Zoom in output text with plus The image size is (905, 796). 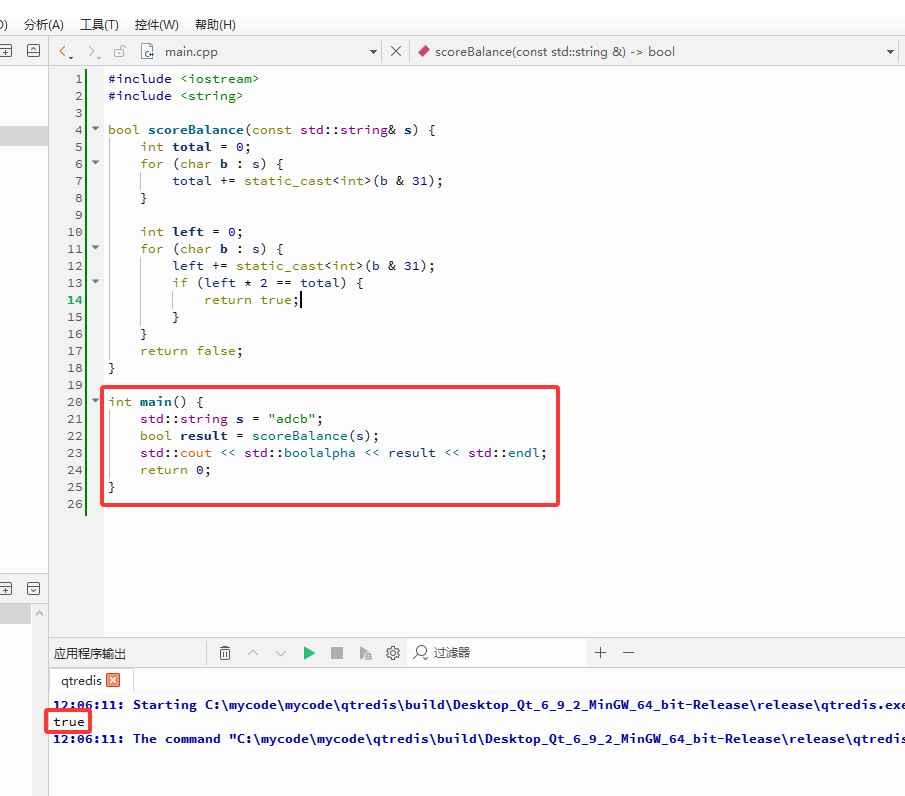(600, 653)
